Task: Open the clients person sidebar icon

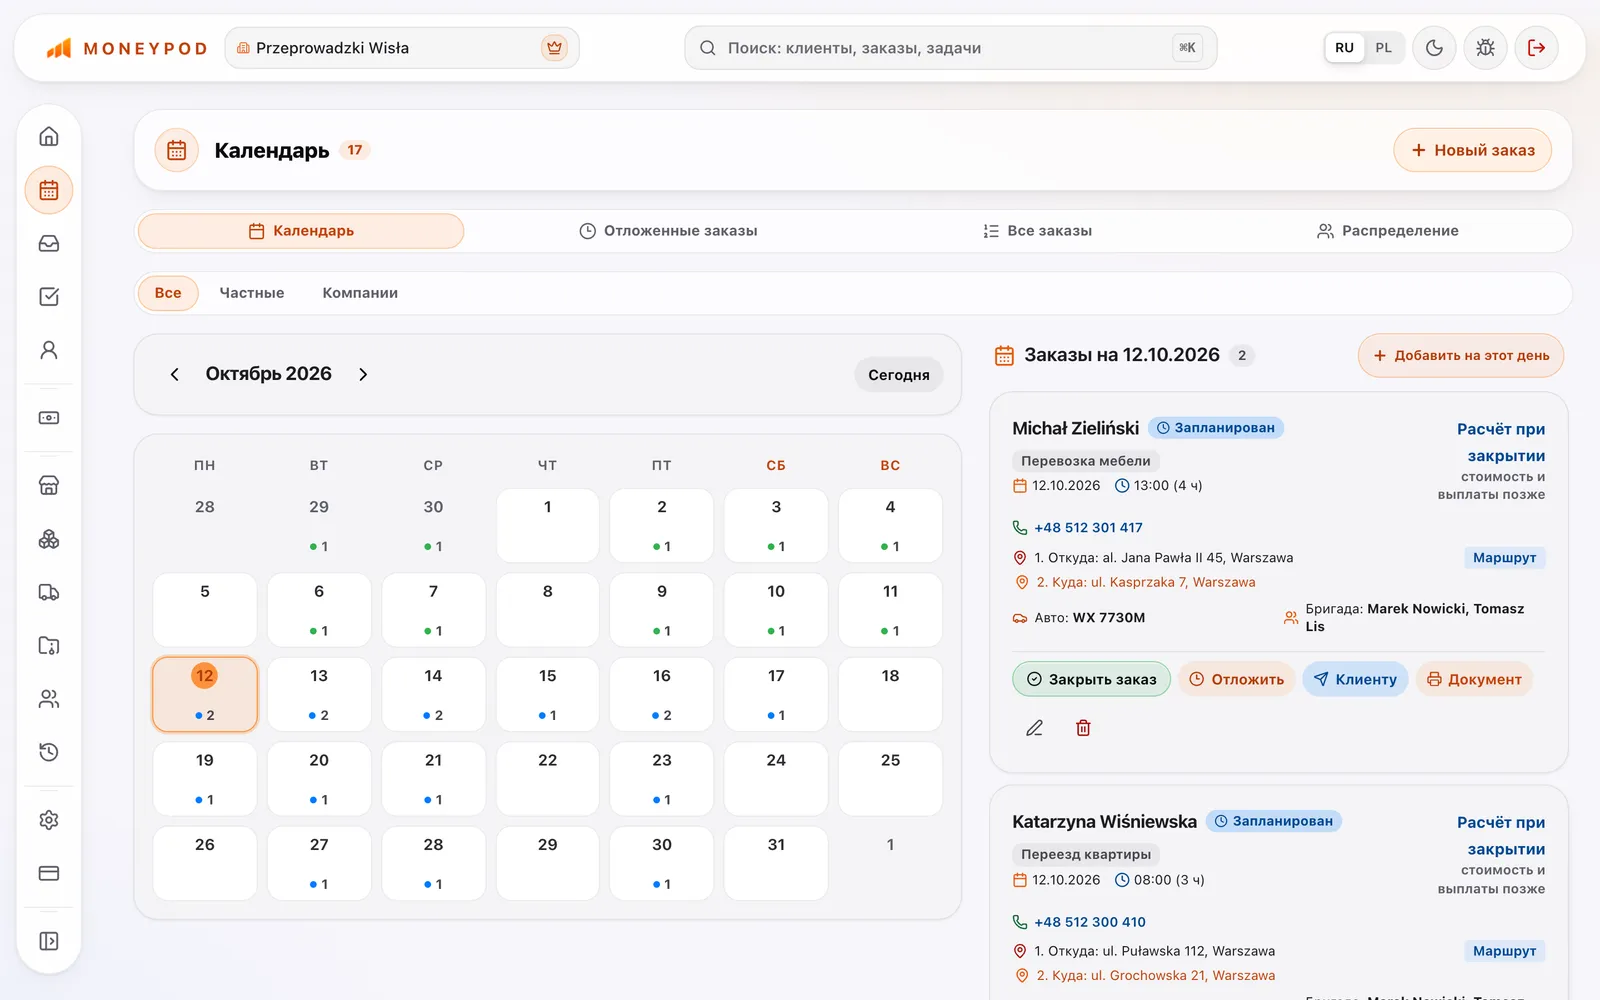Action: pyautogui.click(x=49, y=350)
